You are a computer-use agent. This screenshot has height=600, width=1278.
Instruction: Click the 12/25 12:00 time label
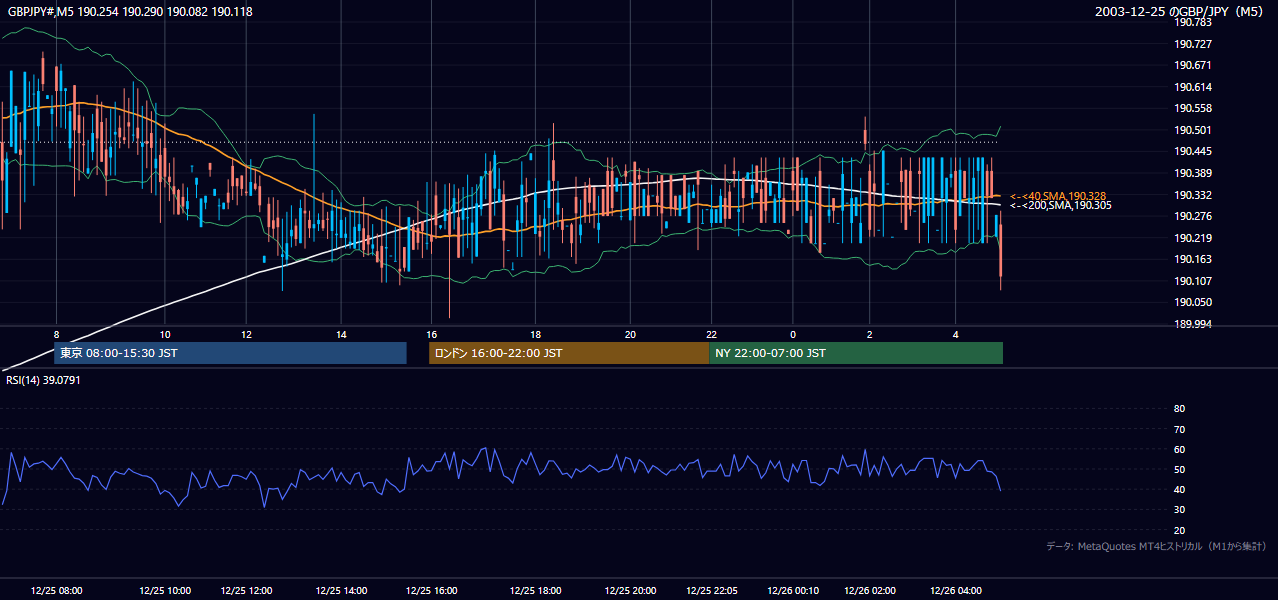[x=247, y=590]
